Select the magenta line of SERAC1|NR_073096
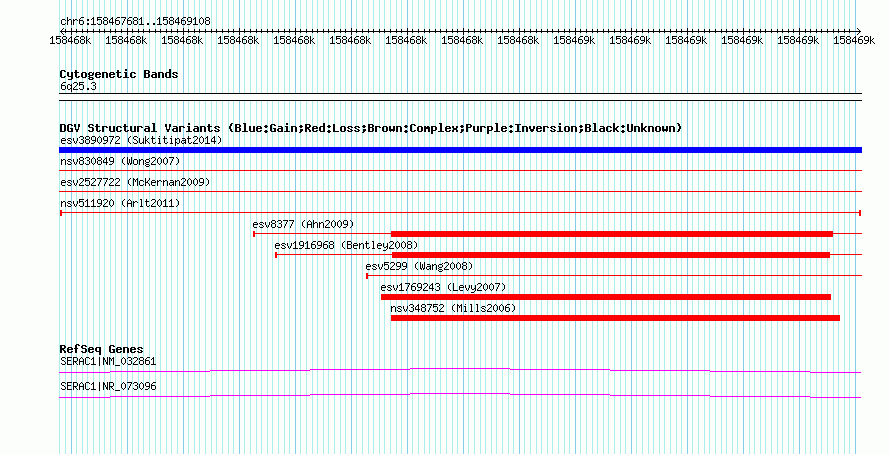The width and height of the screenshot is (890, 454). [460, 395]
